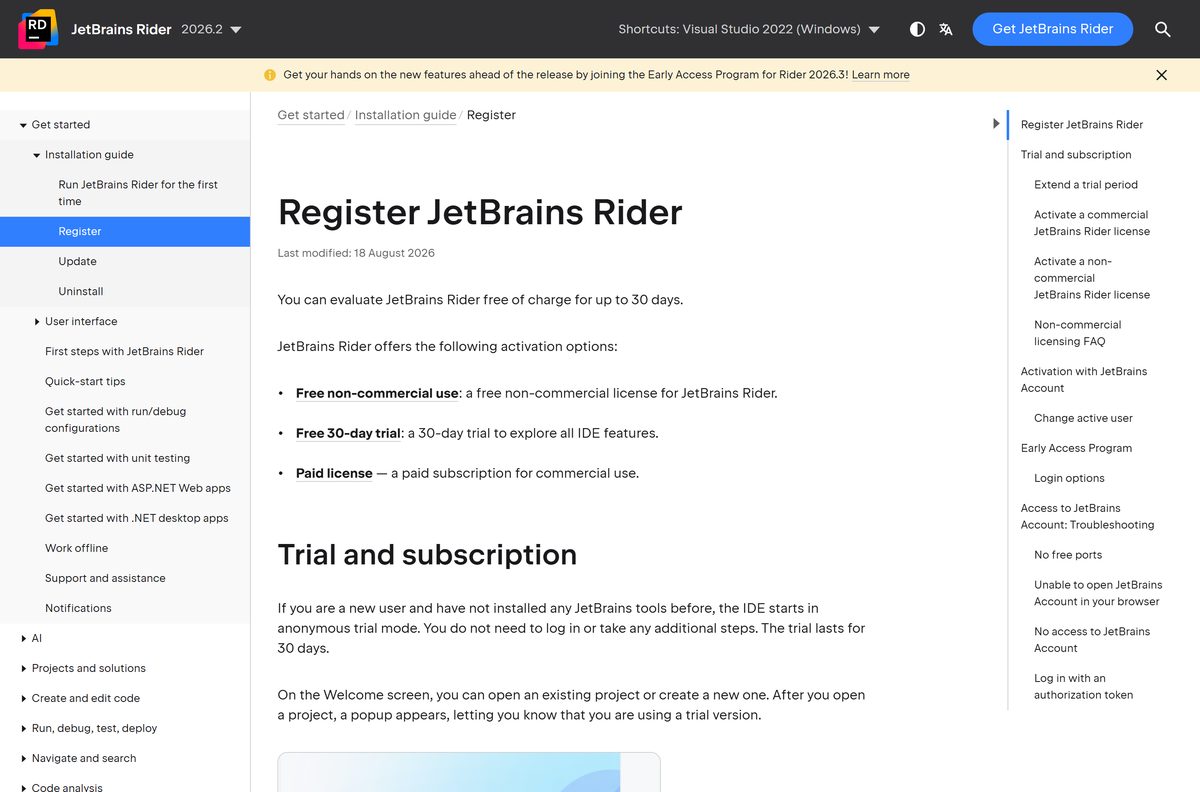Jump to Trial and subscription in contents
The height and width of the screenshot is (792, 1200).
pyautogui.click(x=1076, y=155)
